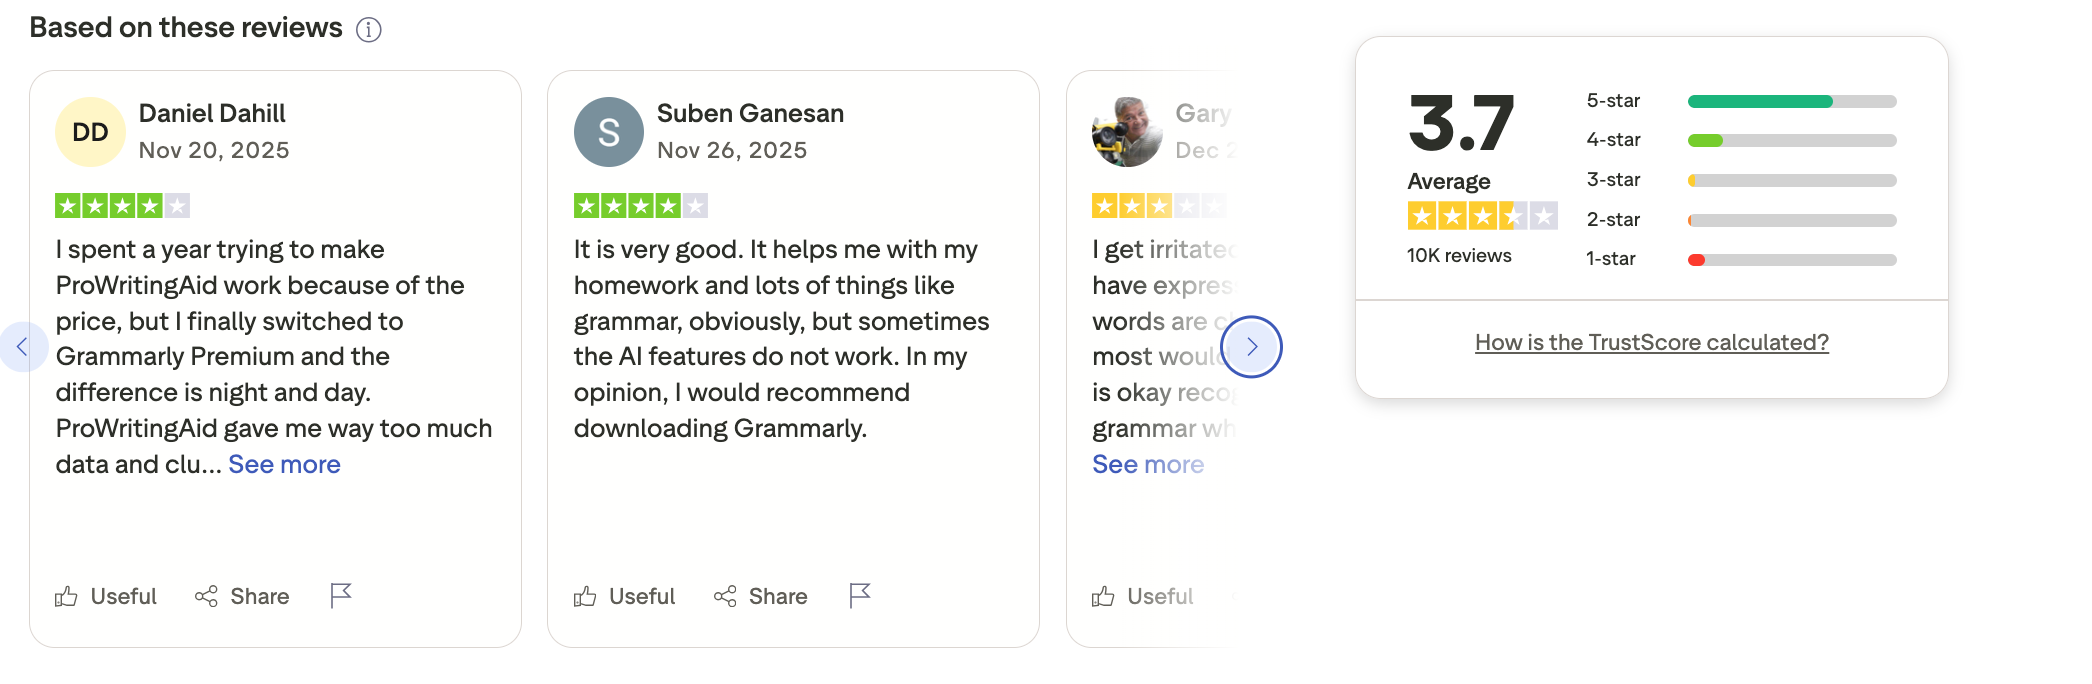The height and width of the screenshot is (684, 2092).
Task: Open Daniel Dahill's reviewer profile
Action: [x=212, y=113]
